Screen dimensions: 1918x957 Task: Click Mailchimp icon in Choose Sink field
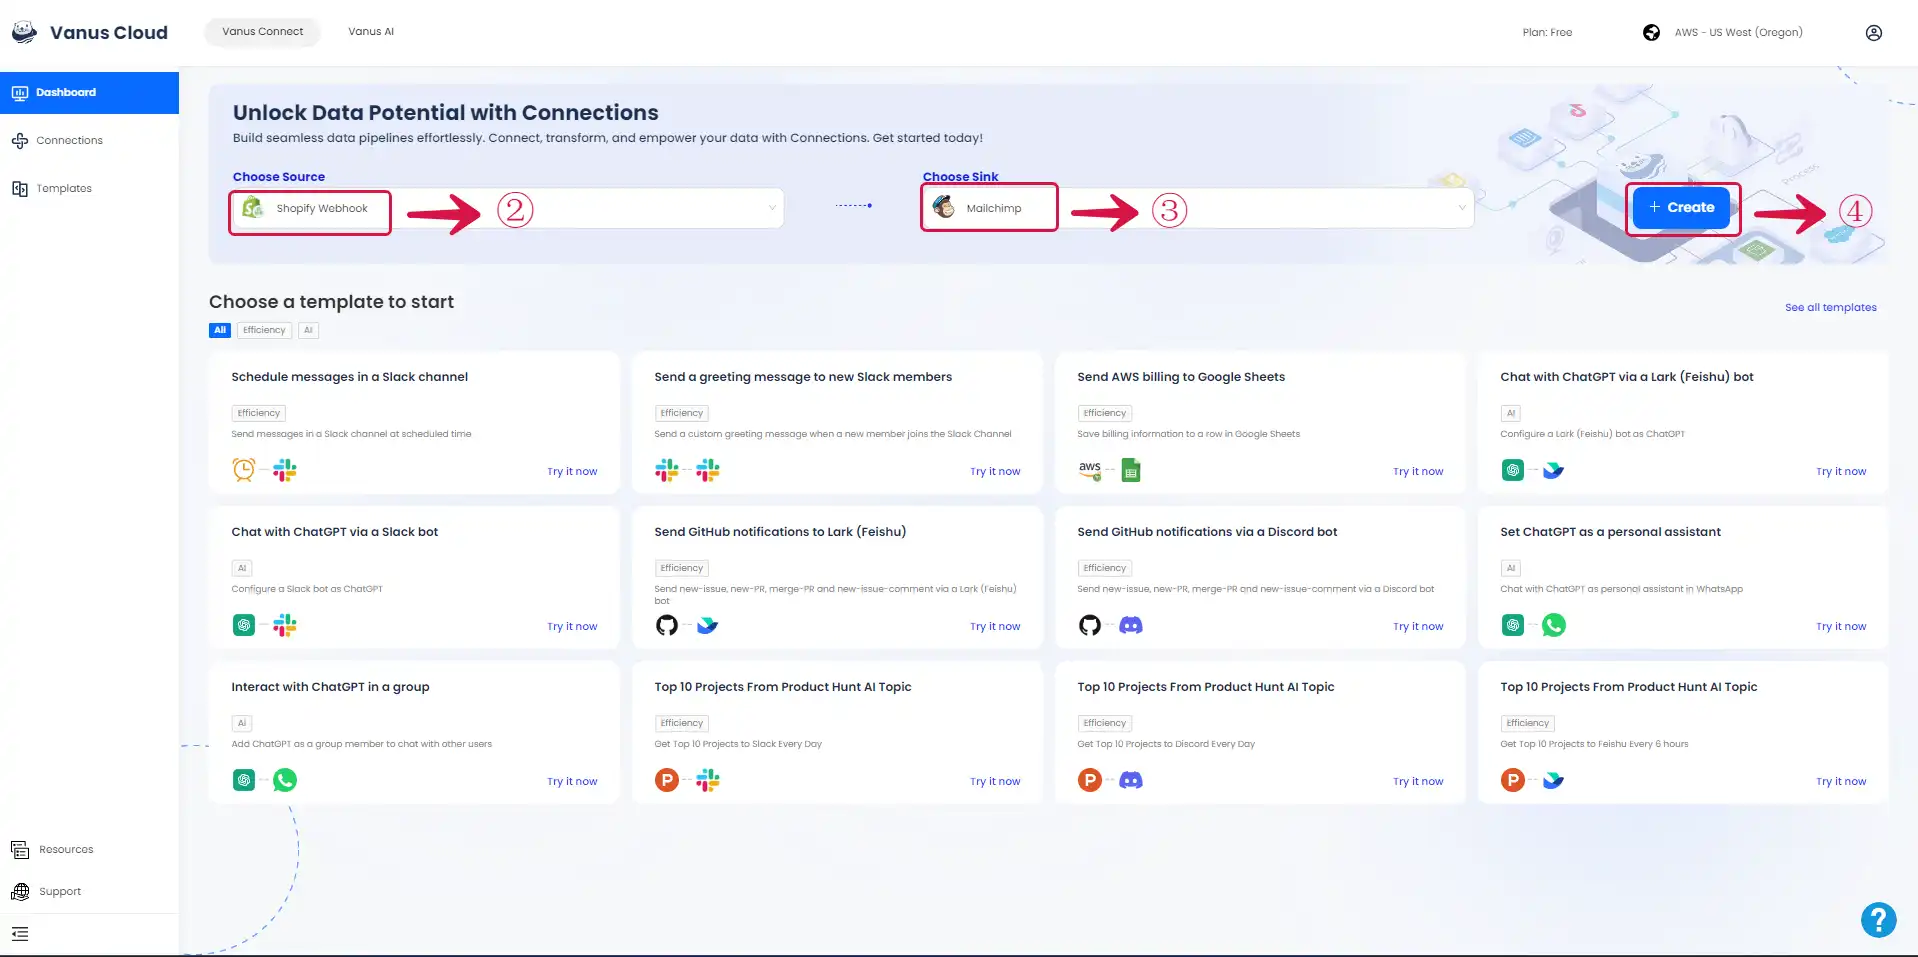943,207
